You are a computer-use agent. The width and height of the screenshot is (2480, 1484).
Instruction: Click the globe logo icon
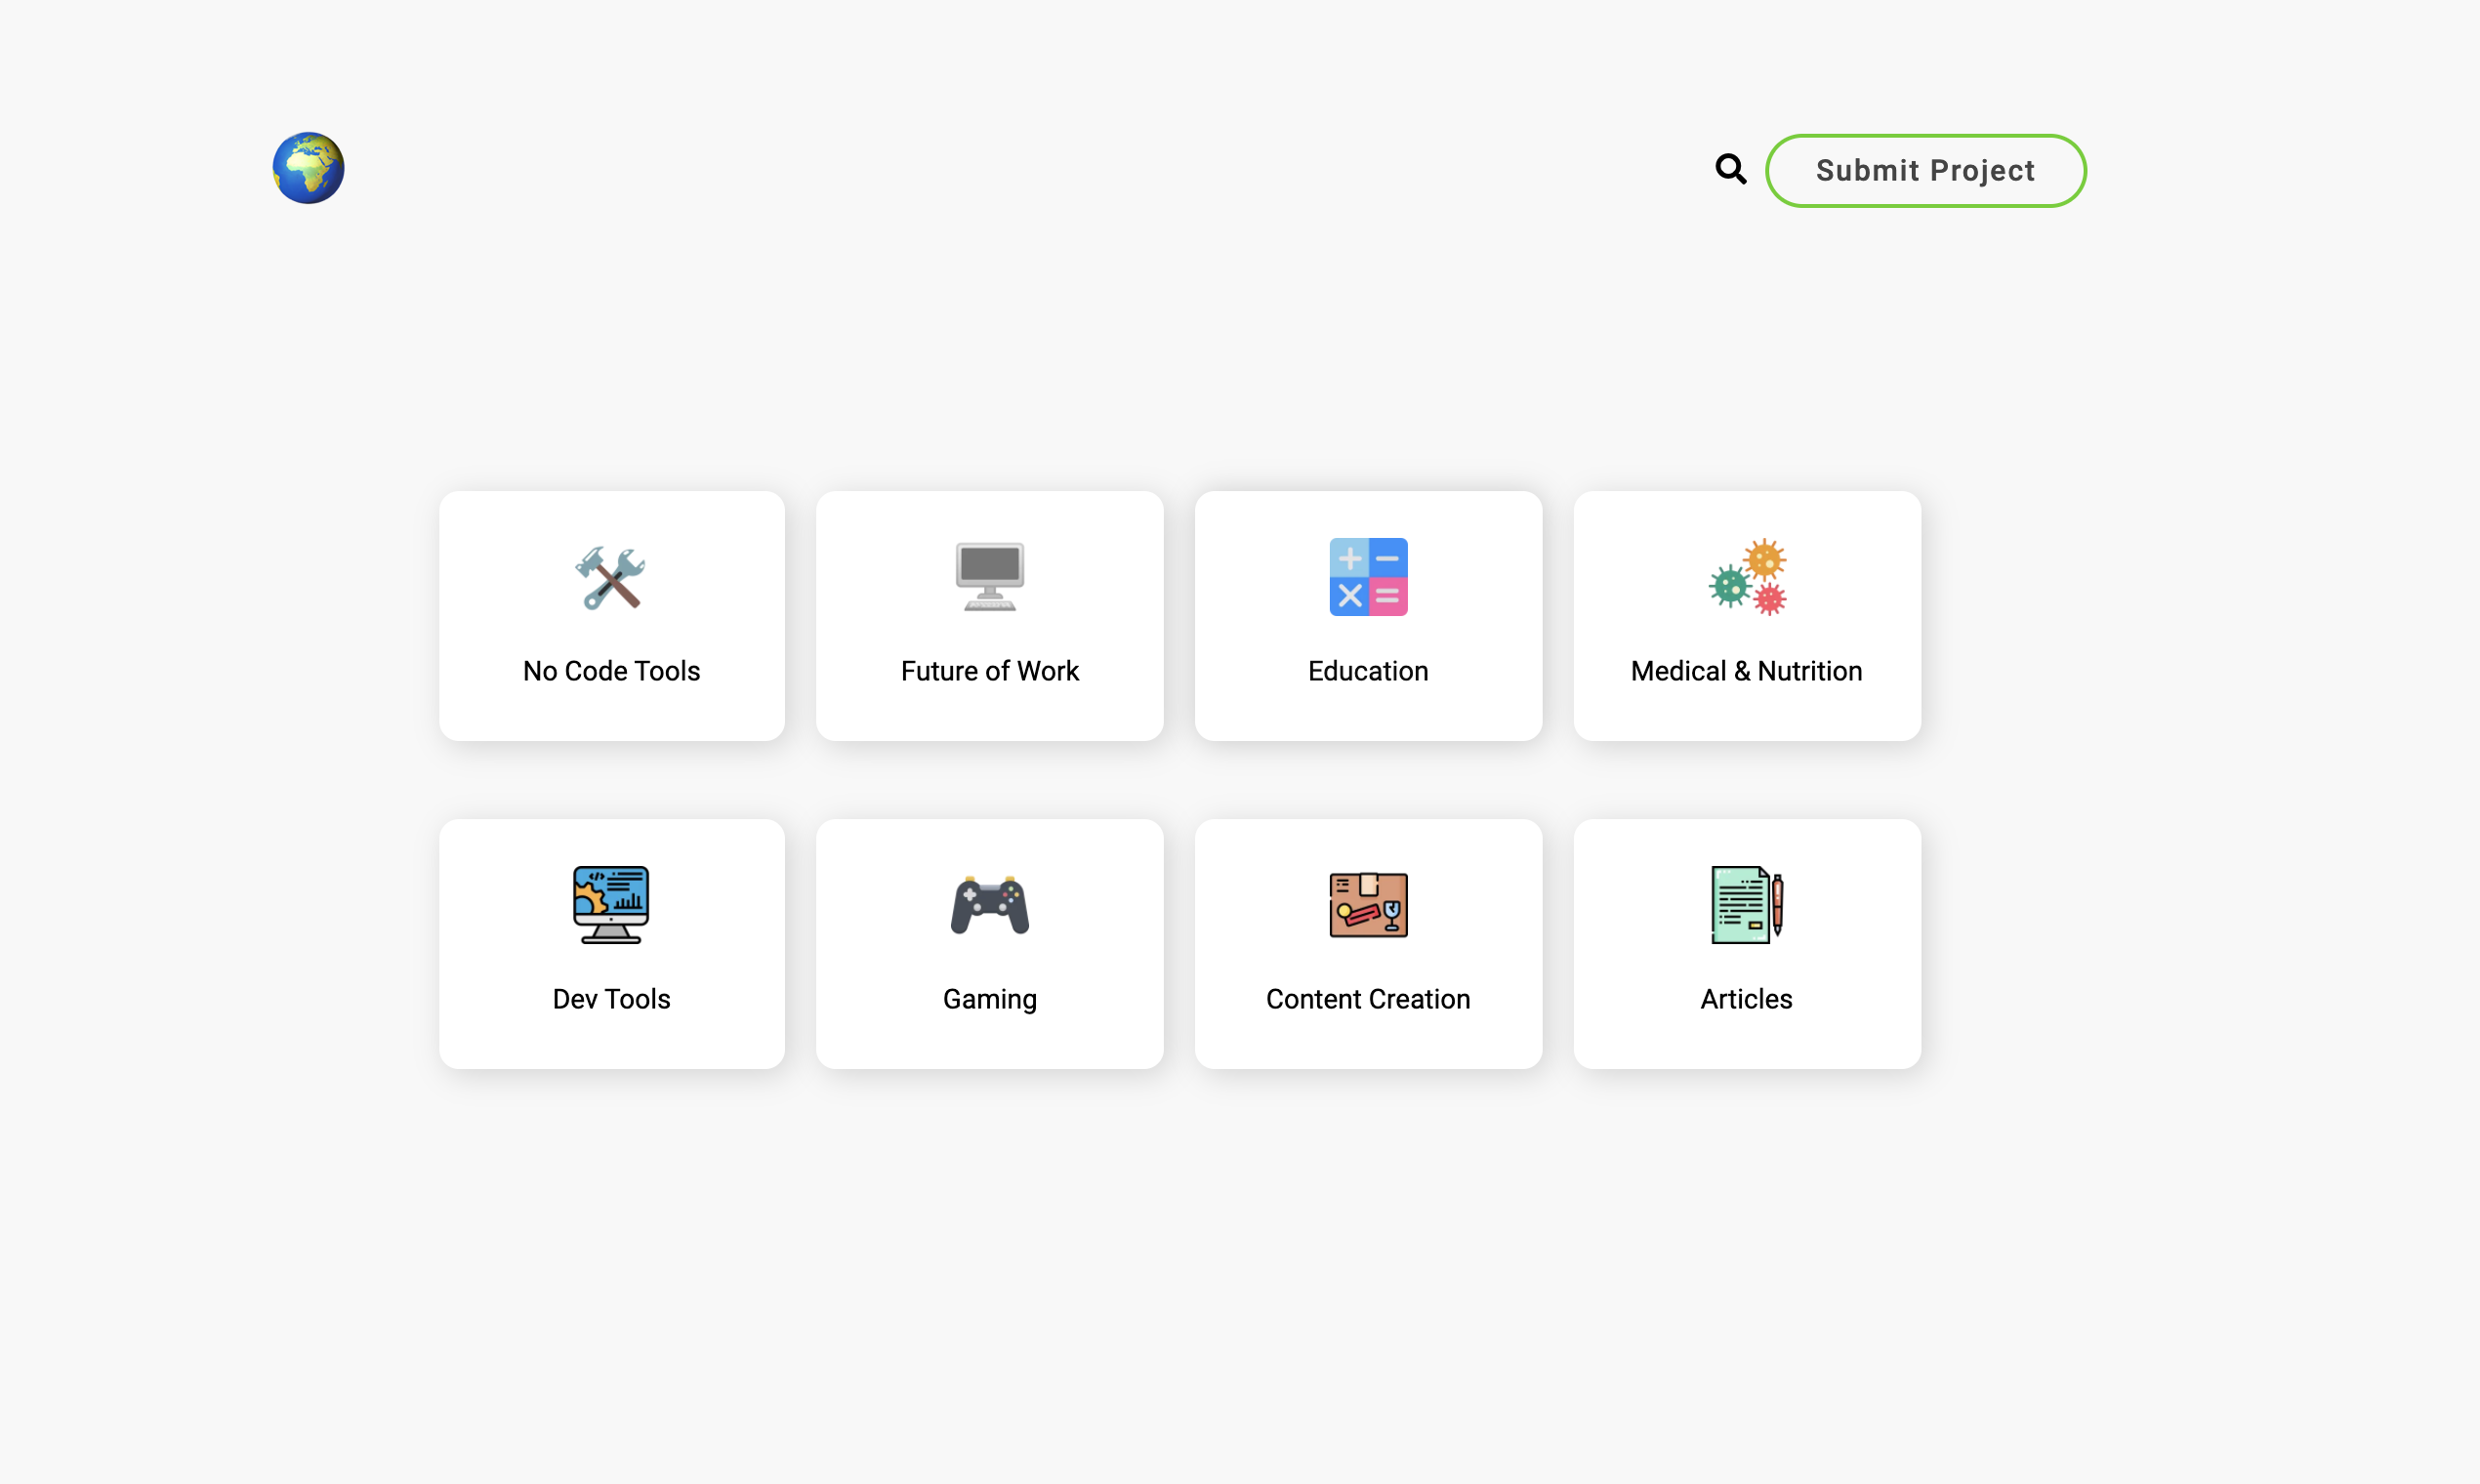coord(308,168)
